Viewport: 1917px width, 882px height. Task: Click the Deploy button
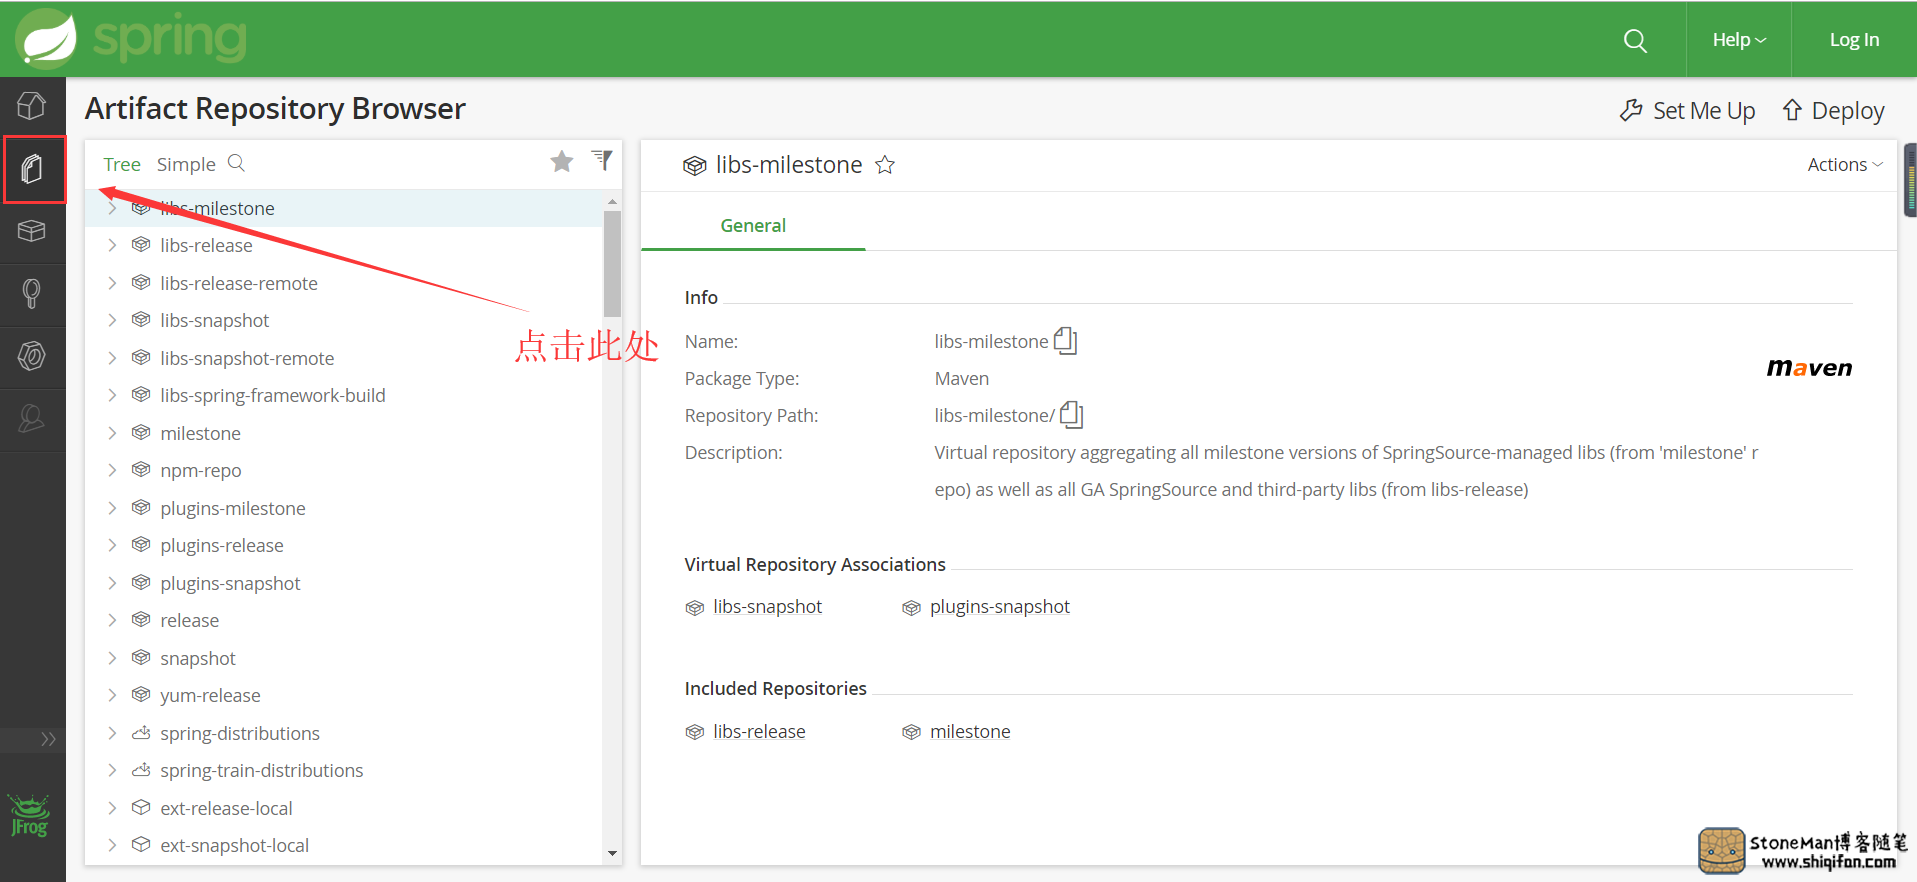pyautogui.click(x=1834, y=110)
